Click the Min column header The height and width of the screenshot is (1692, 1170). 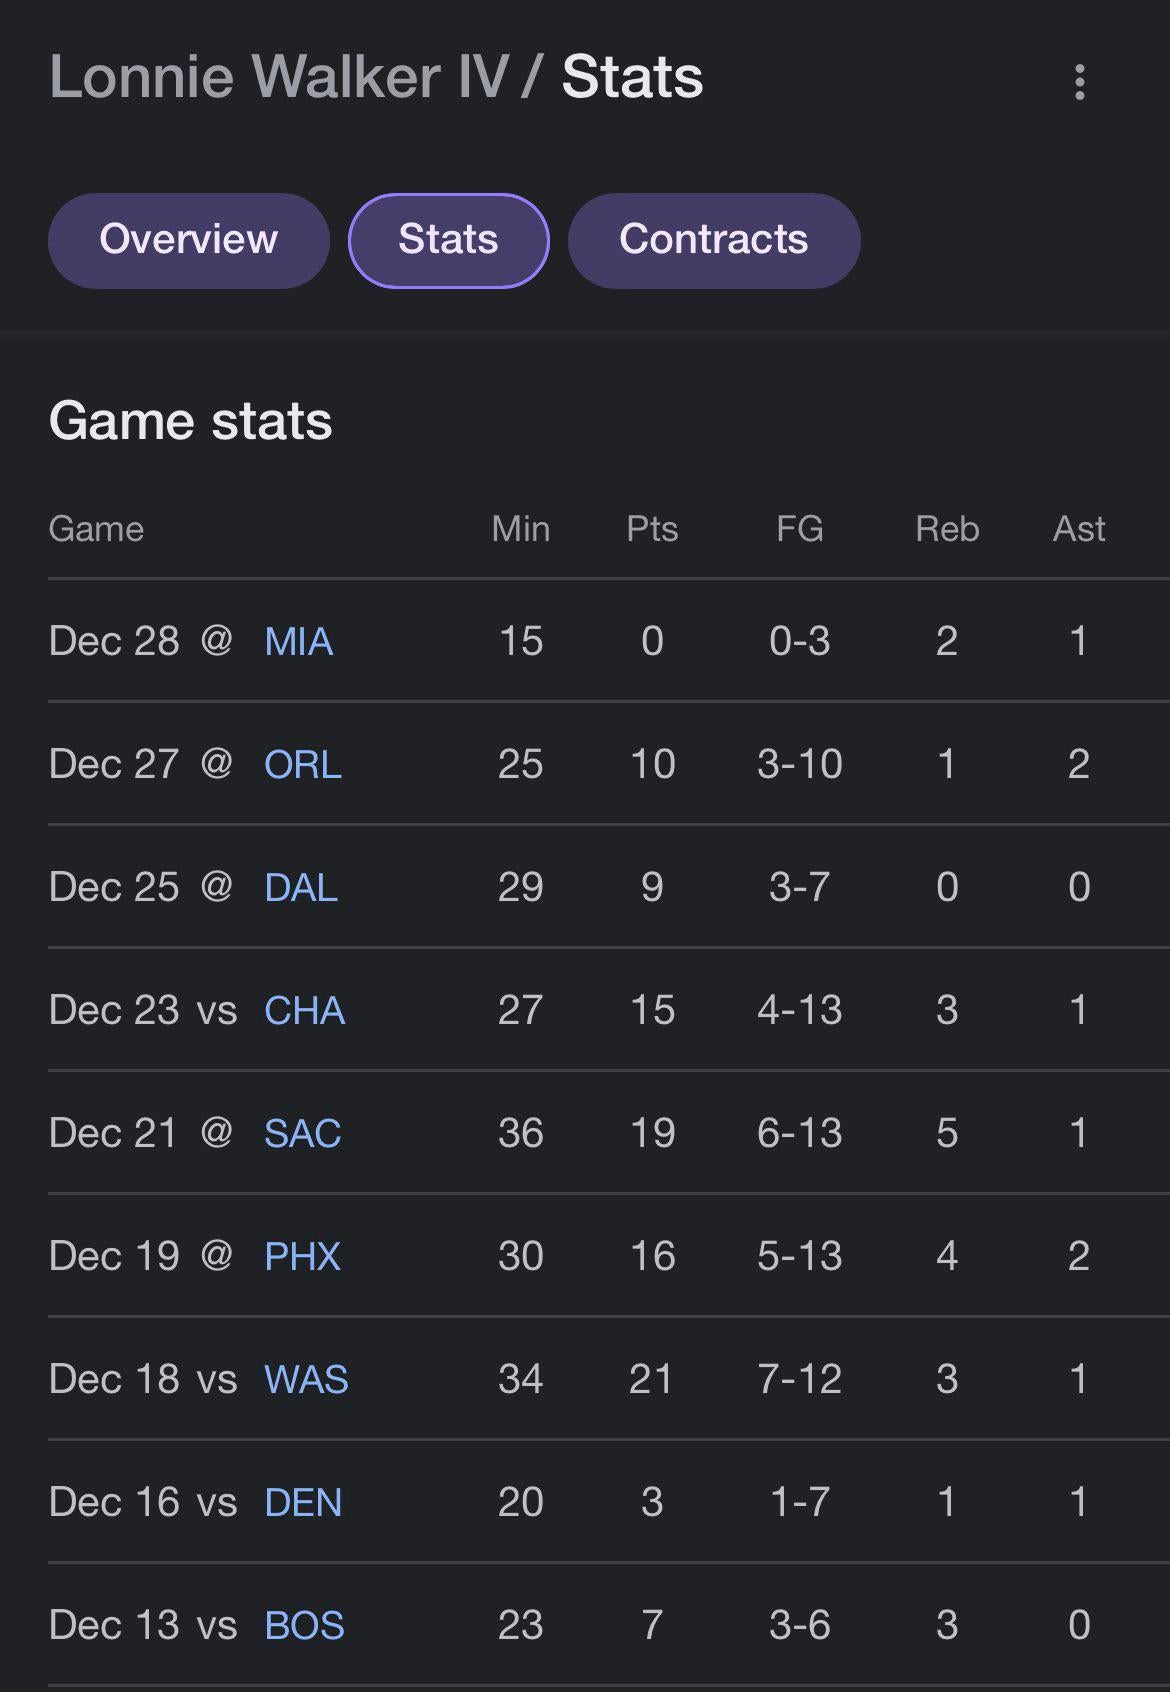tap(520, 529)
